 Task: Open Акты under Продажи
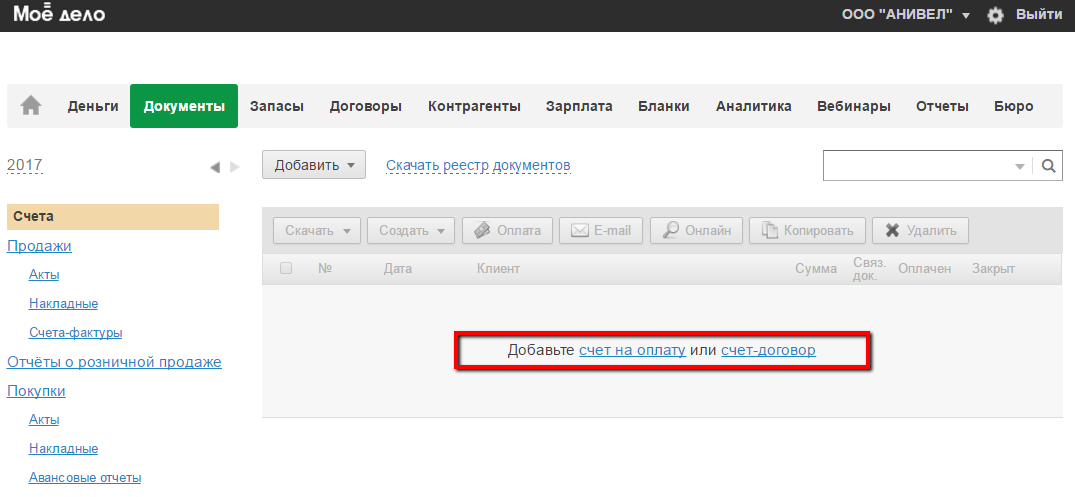[44, 275]
